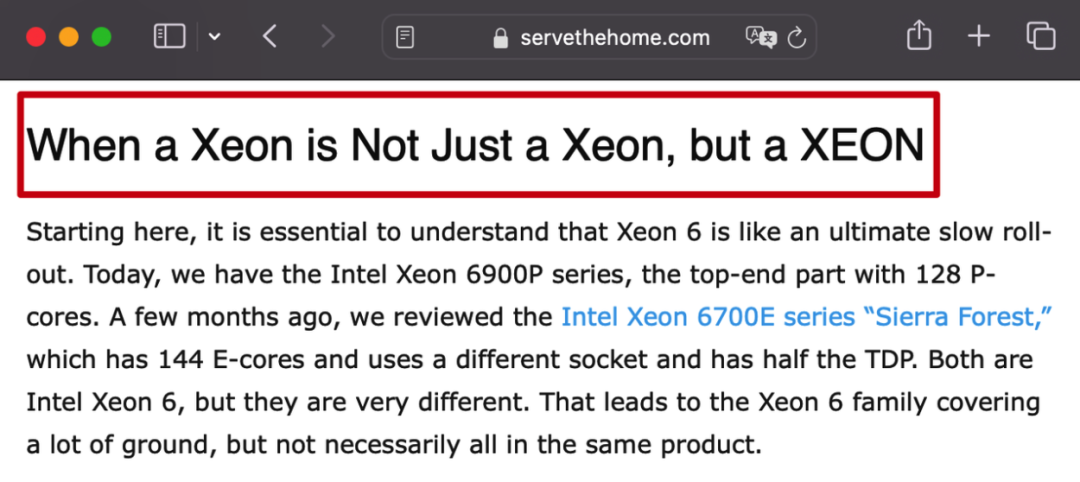Open the Intel Xeon 6700E series link
This screenshot has height=482, width=1080.
(807, 318)
